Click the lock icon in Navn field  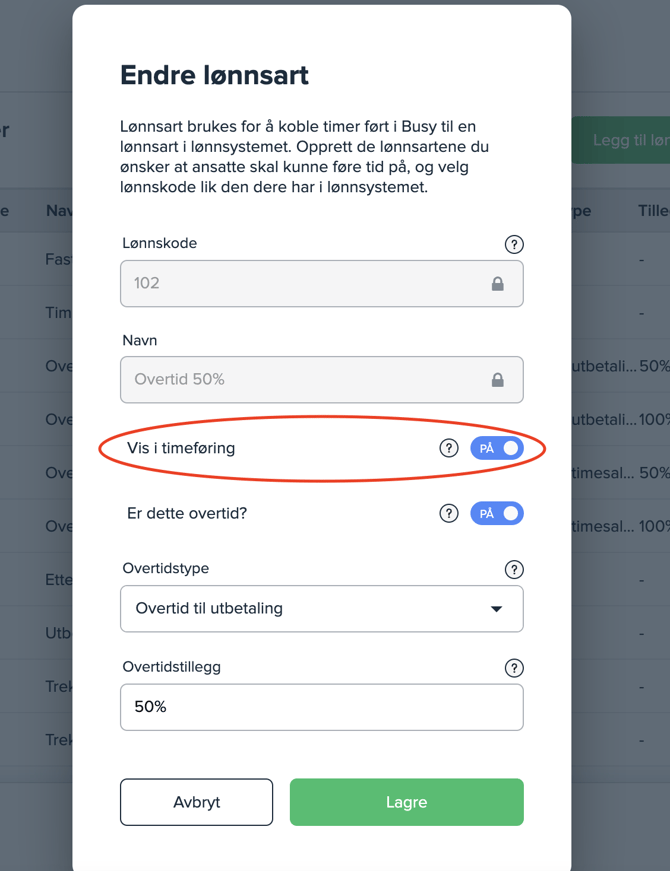(x=497, y=380)
